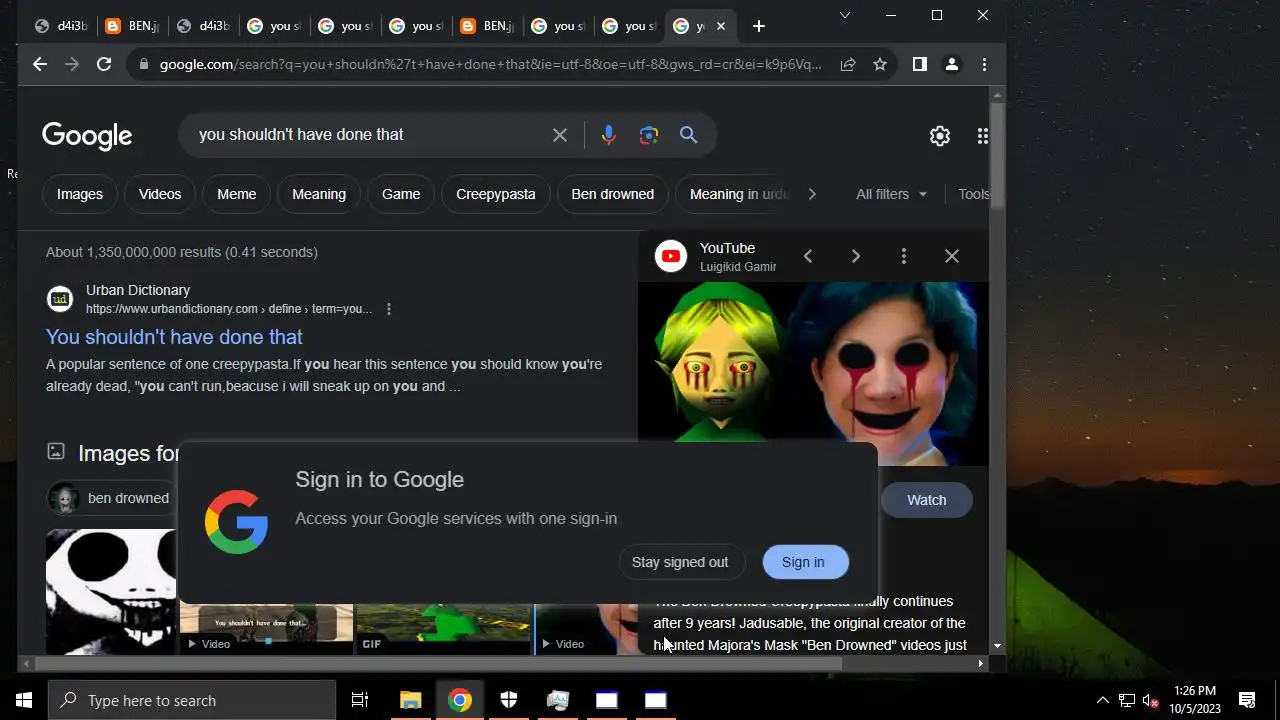The width and height of the screenshot is (1280, 720).
Task: Open Chrome three-dot menu
Action: [984, 64]
